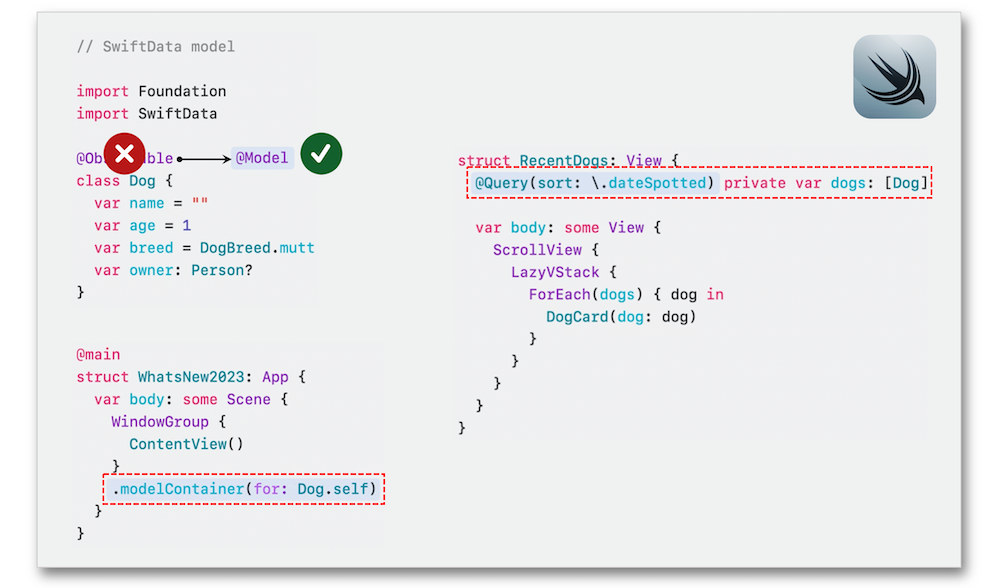1000x588 pixels.
Task: Click the '@main' attribute
Action: [98, 354]
